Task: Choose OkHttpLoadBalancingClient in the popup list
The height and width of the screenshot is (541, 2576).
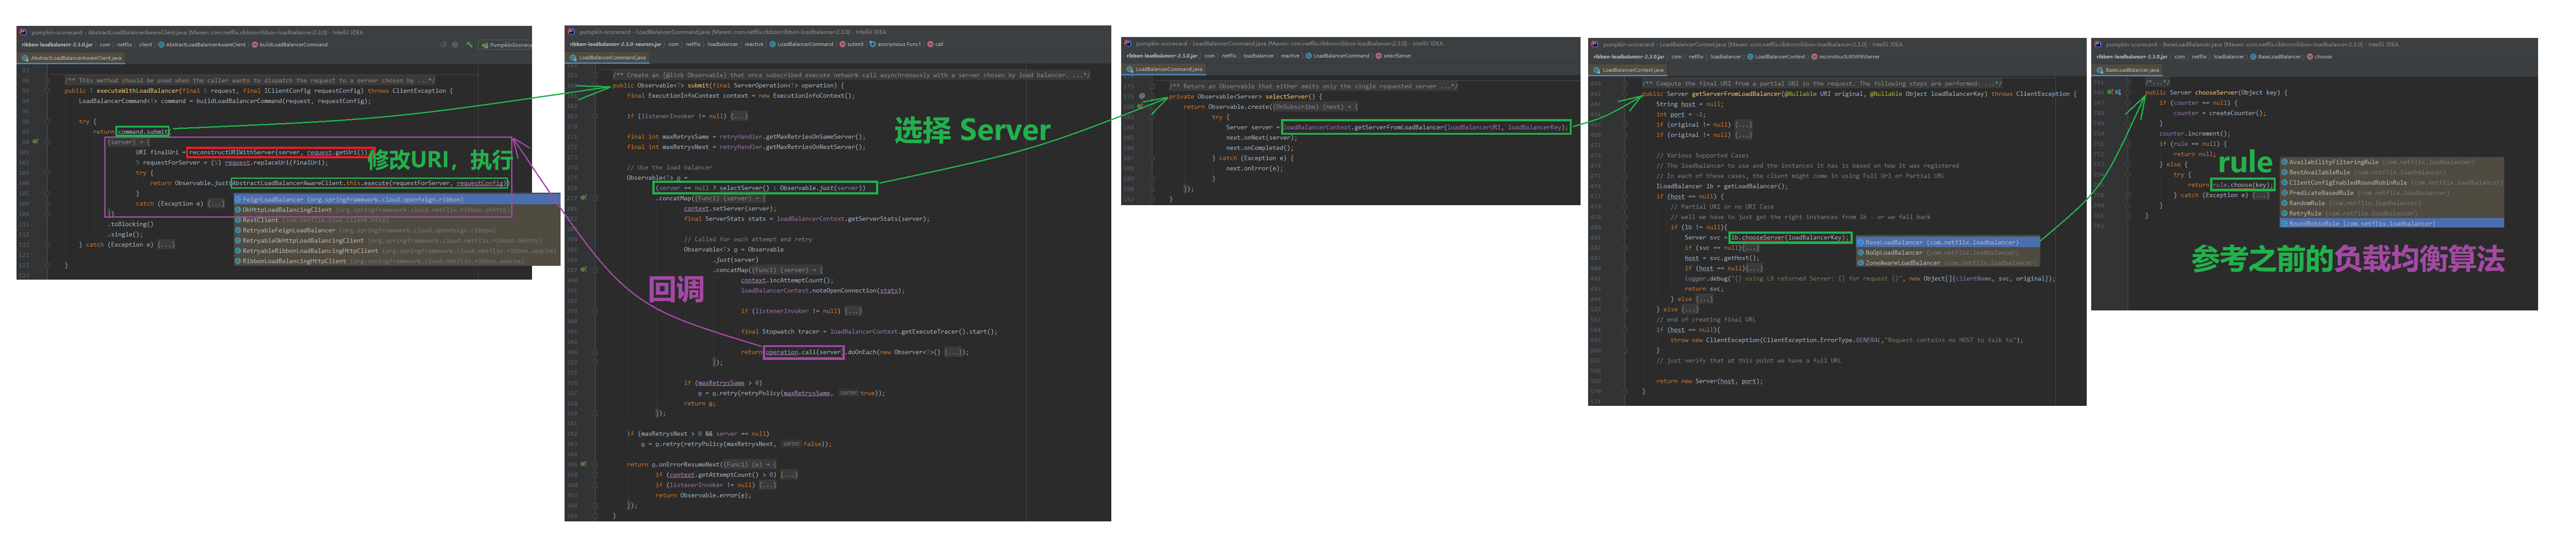Action: 396,210
